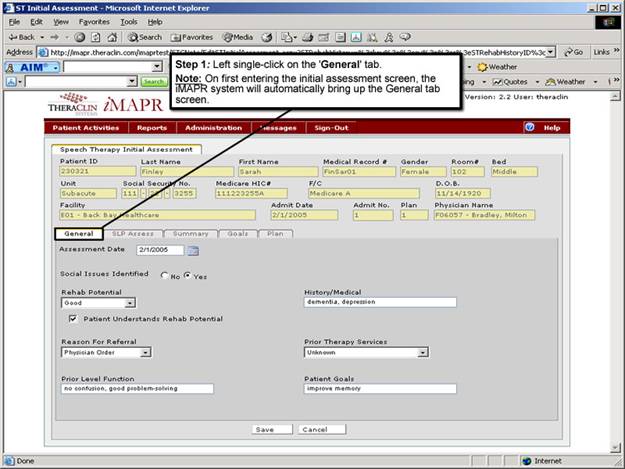Expand the Links toolbar chevron
The height and width of the screenshot is (469, 625).
point(617,51)
